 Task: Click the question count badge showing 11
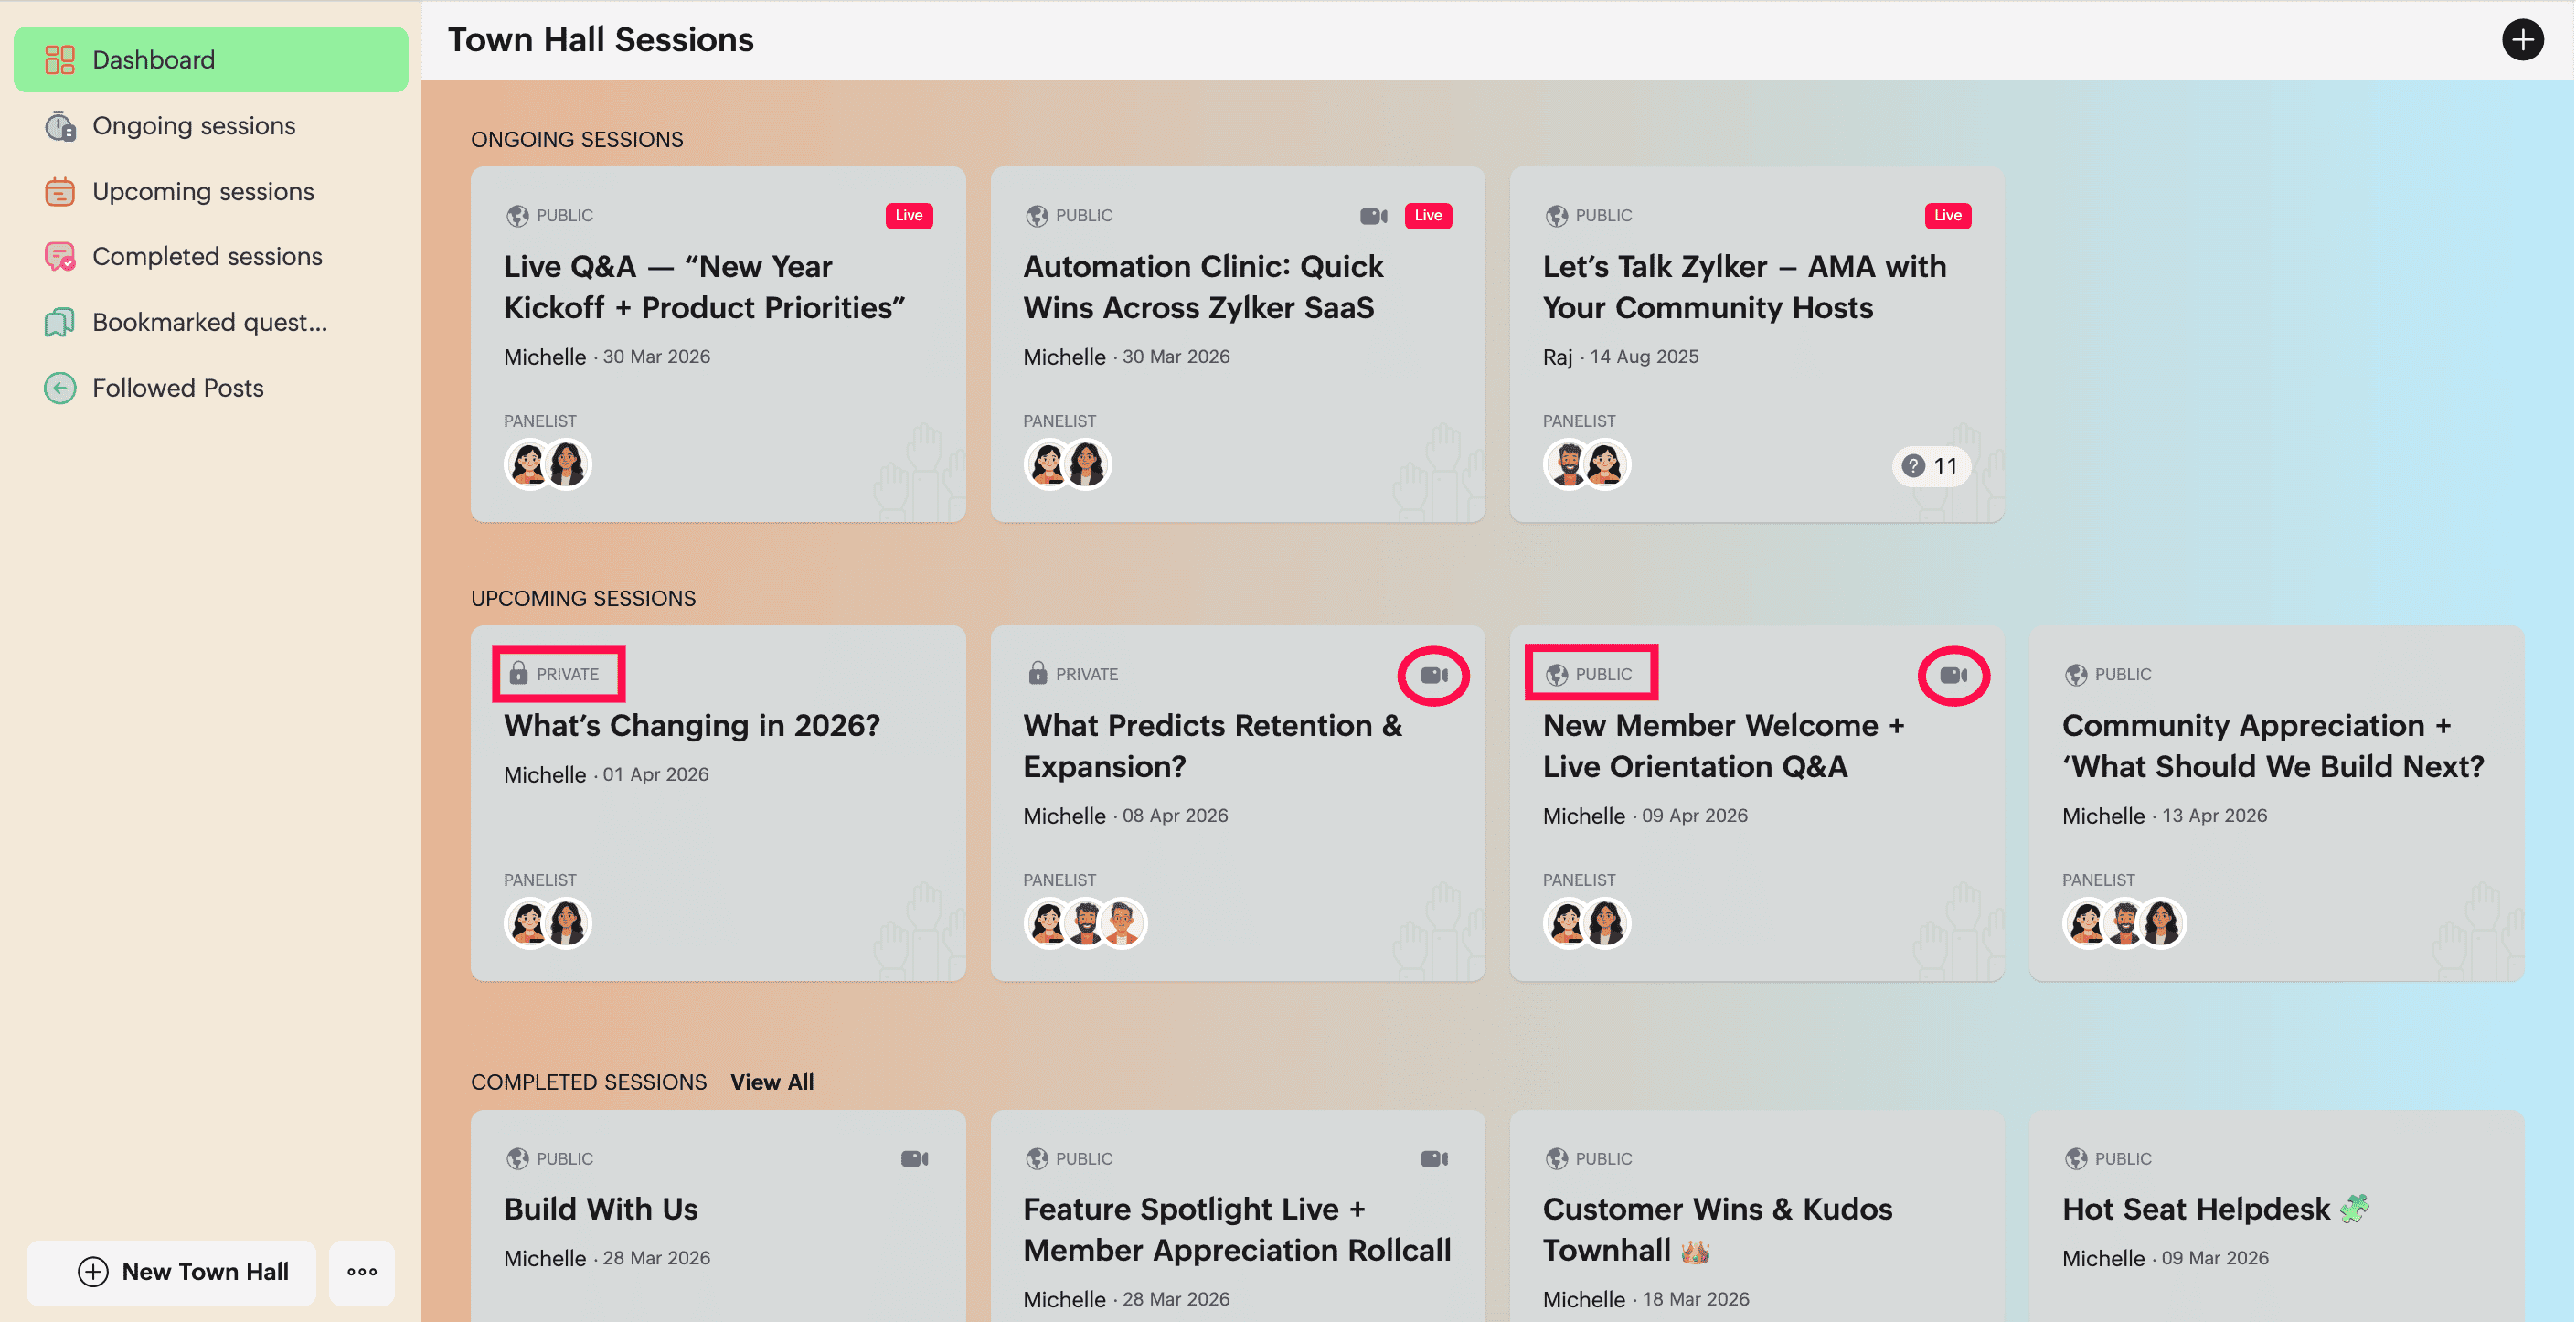coord(1931,466)
